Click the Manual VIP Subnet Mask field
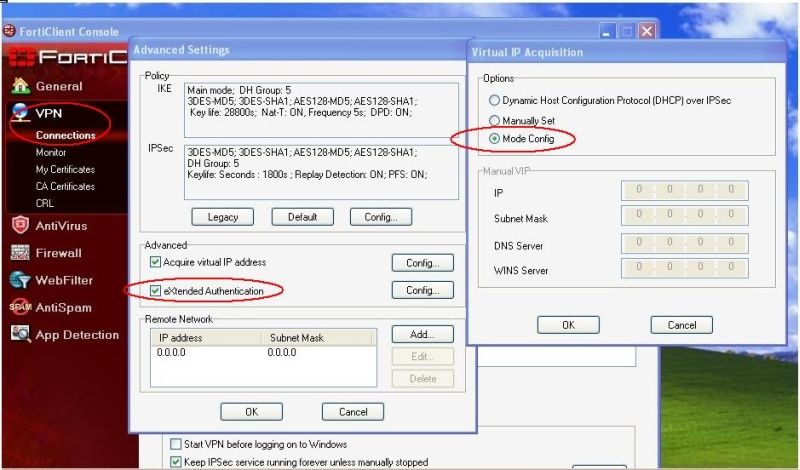This screenshot has width=800, height=470. click(x=685, y=215)
